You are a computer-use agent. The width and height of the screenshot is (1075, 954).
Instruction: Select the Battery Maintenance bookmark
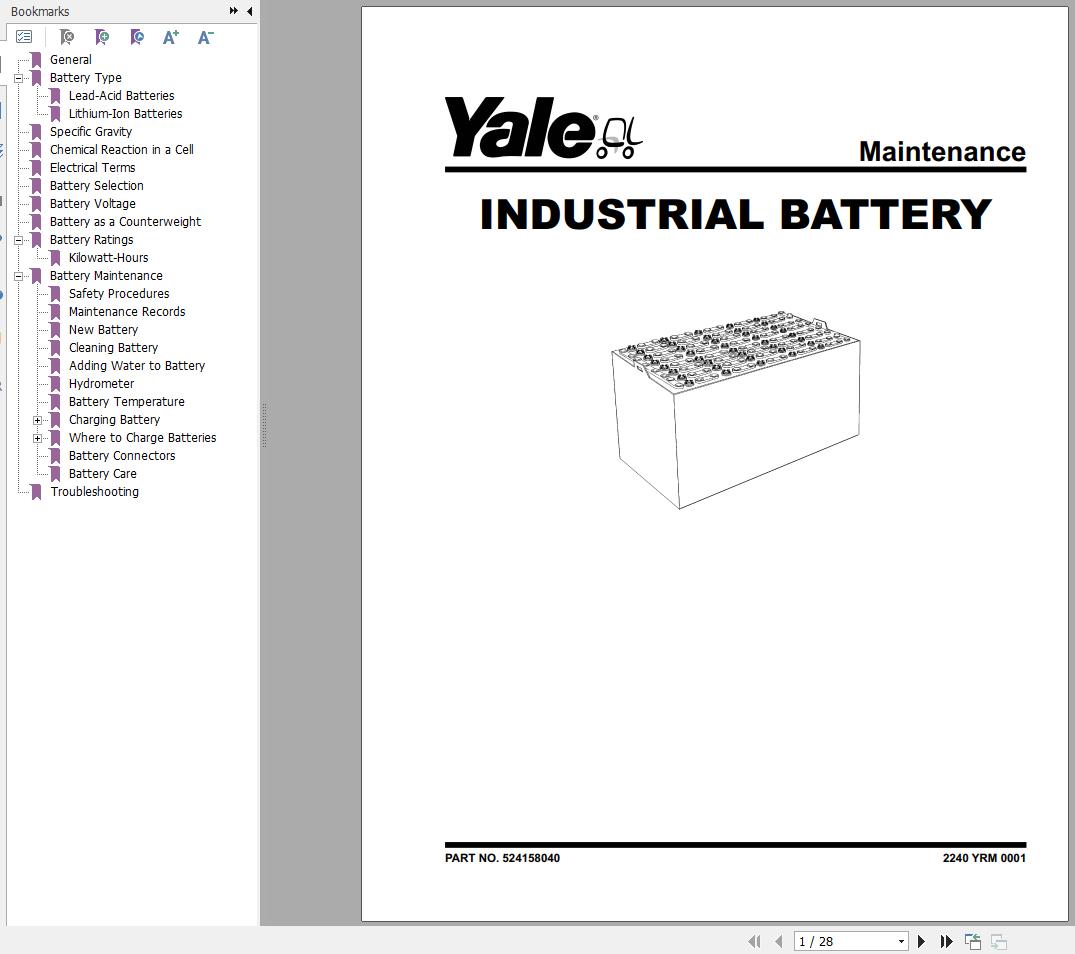pos(106,276)
